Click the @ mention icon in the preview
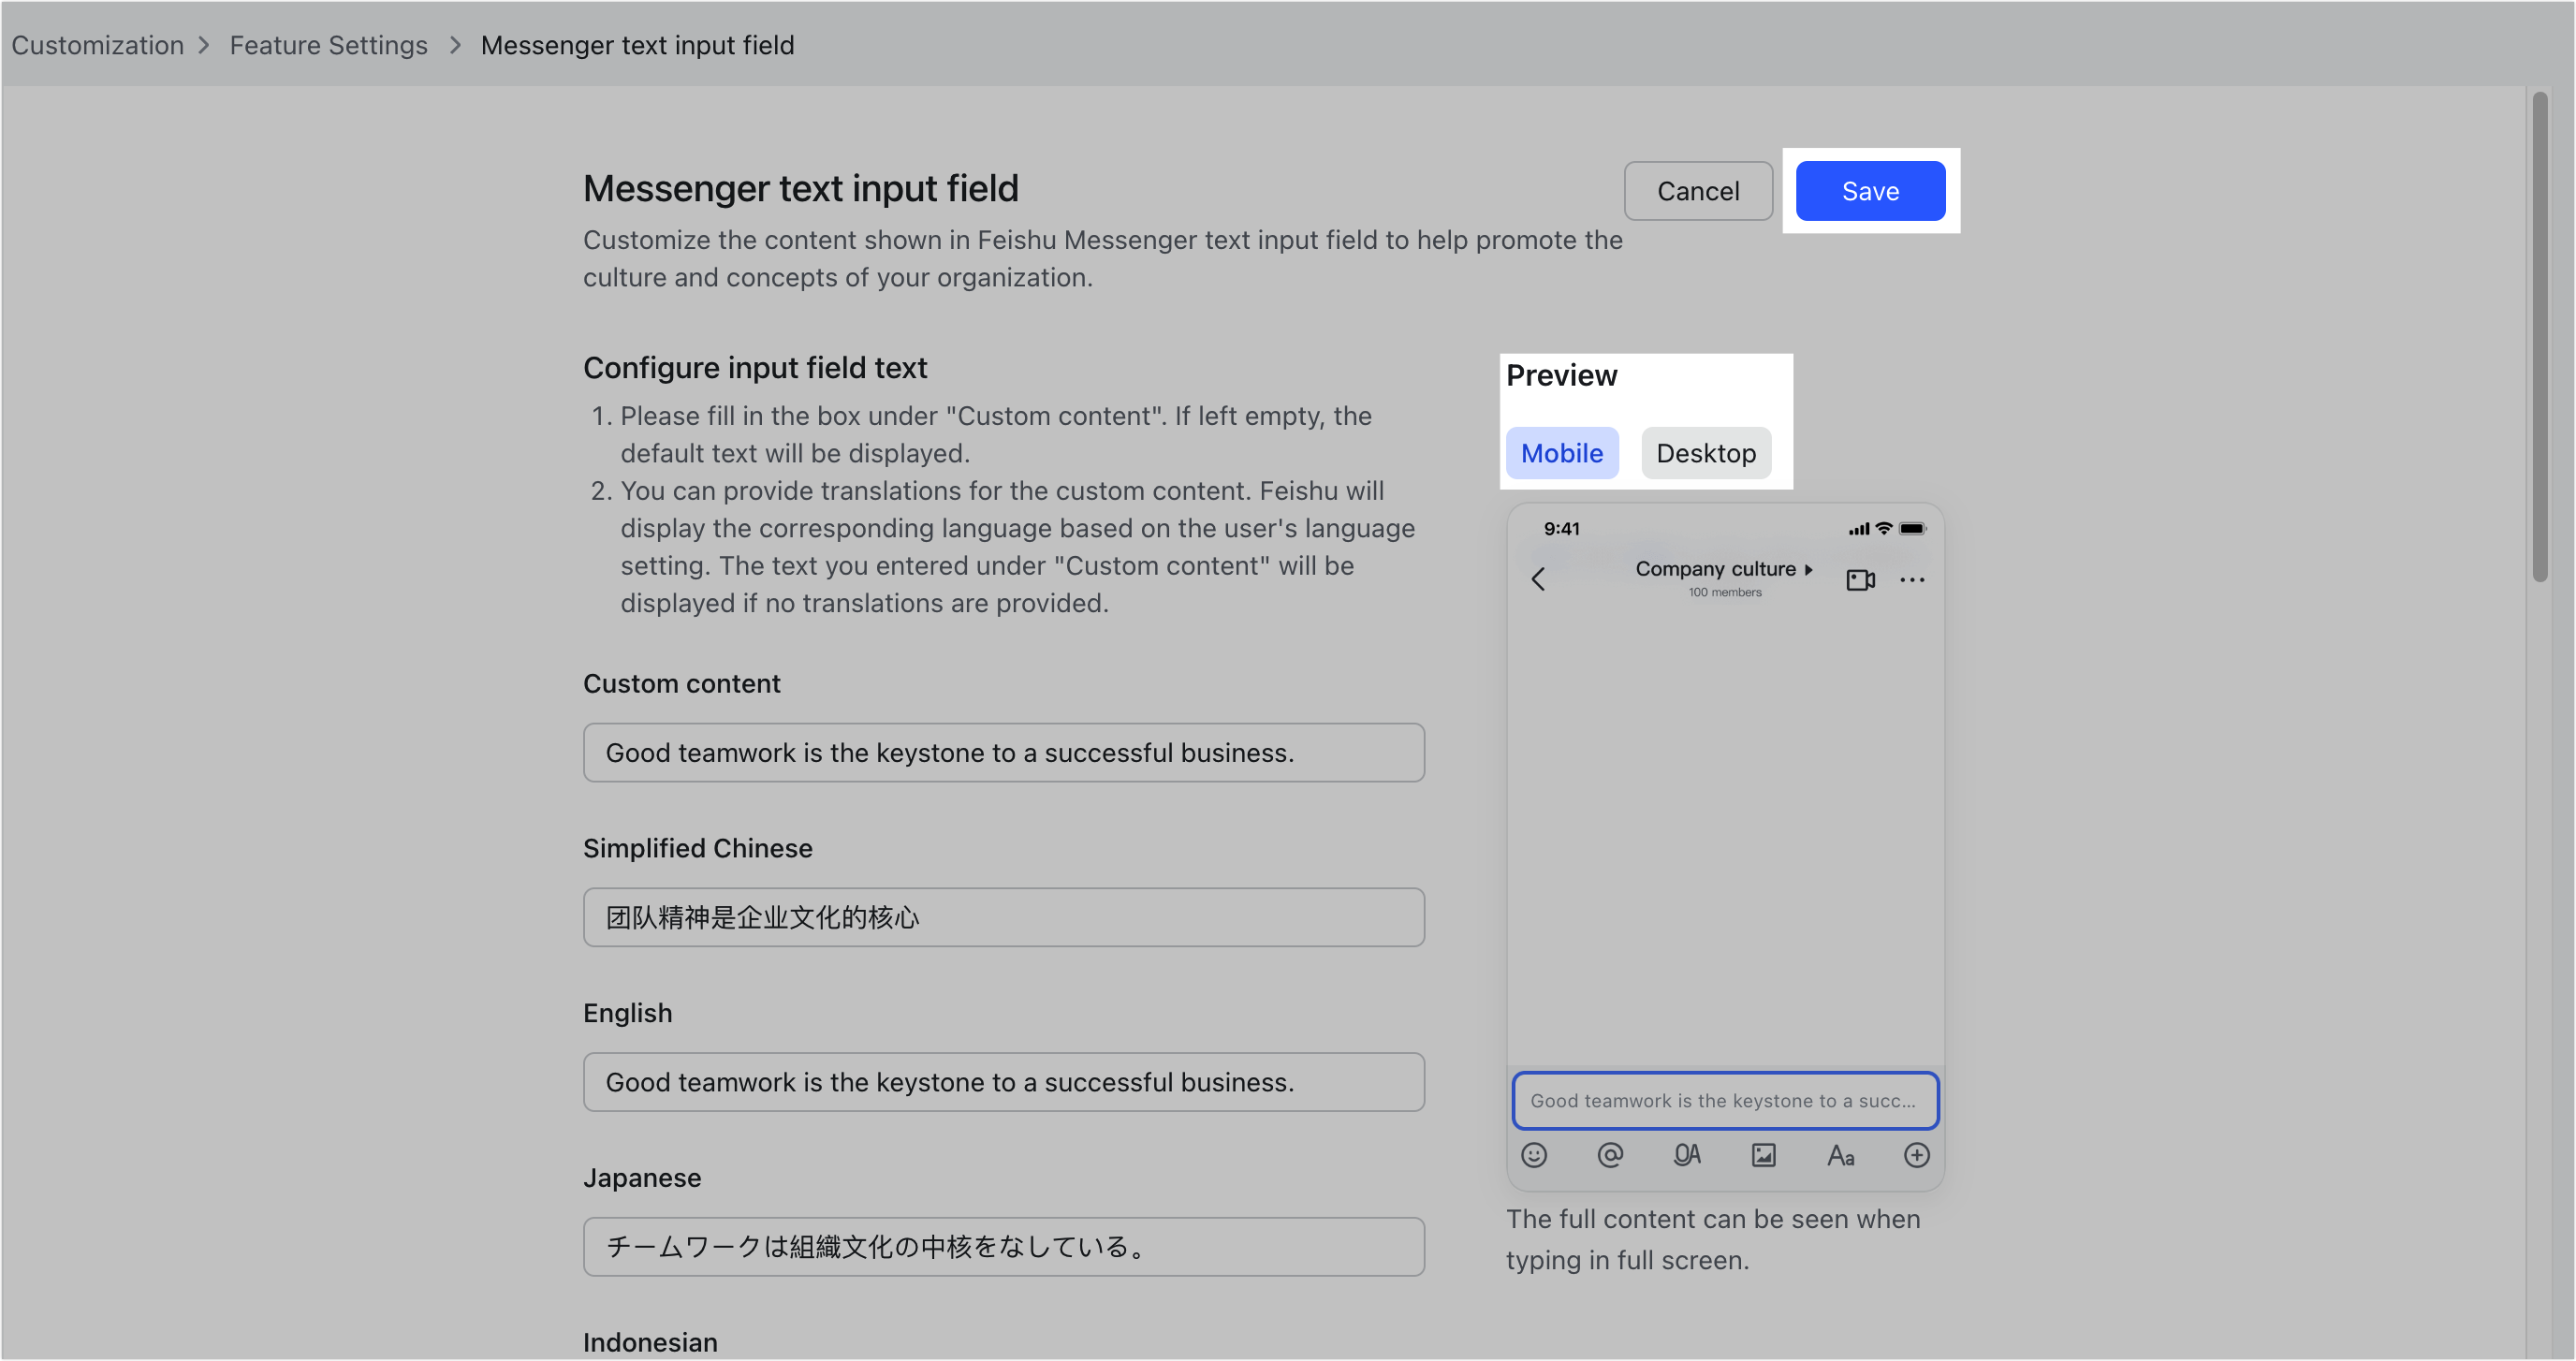The height and width of the screenshot is (1361, 2576). tap(1610, 1155)
